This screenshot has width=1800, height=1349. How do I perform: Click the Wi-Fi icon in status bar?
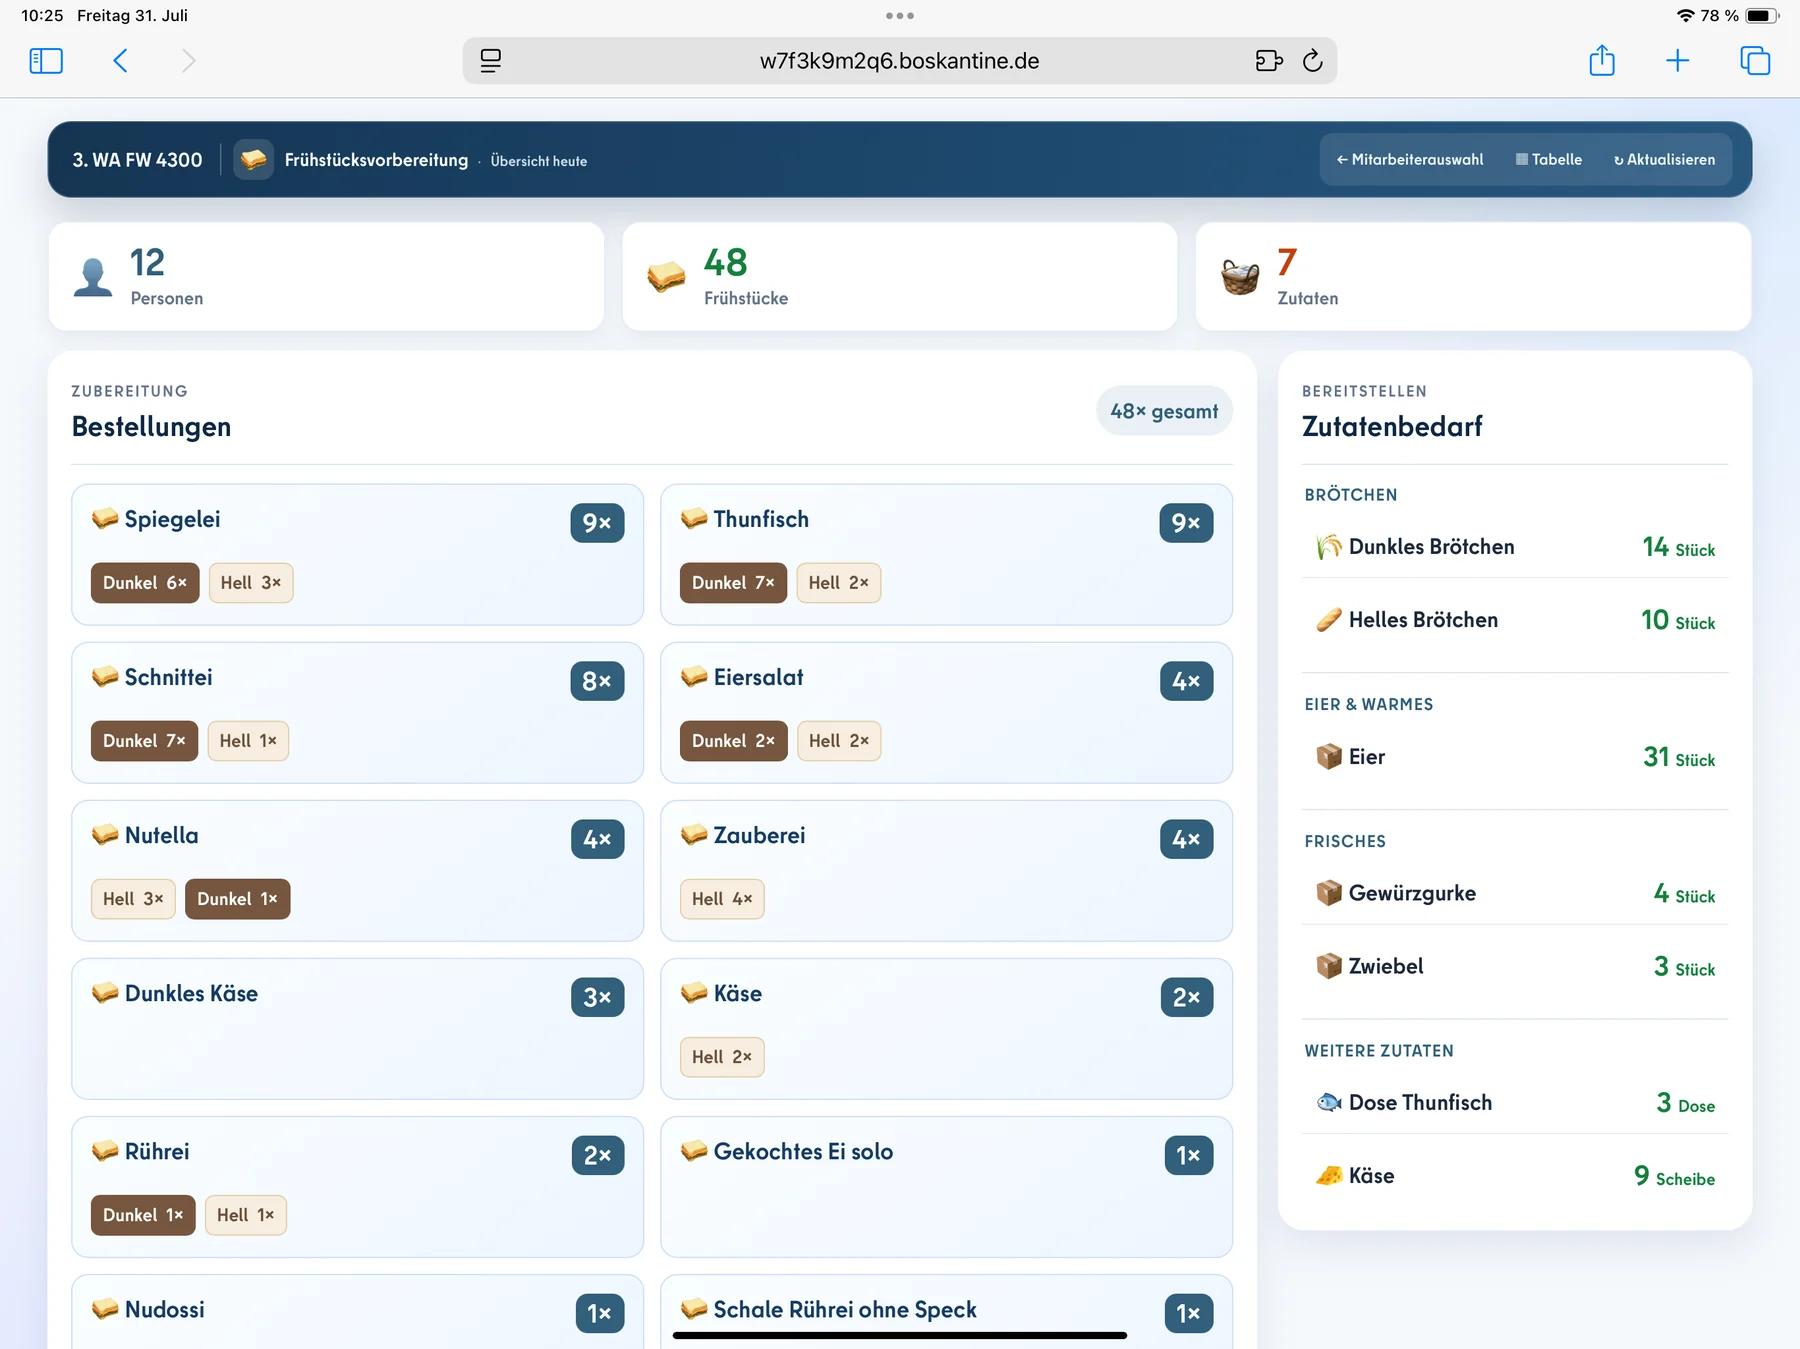(x=1686, y=15)
